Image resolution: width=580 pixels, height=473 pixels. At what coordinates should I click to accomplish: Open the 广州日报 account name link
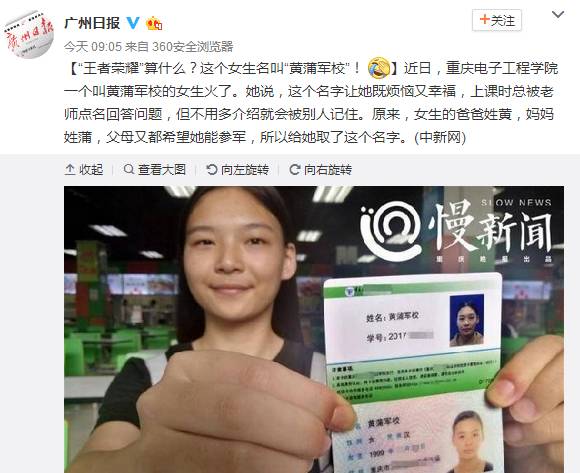tap(92, 23)
